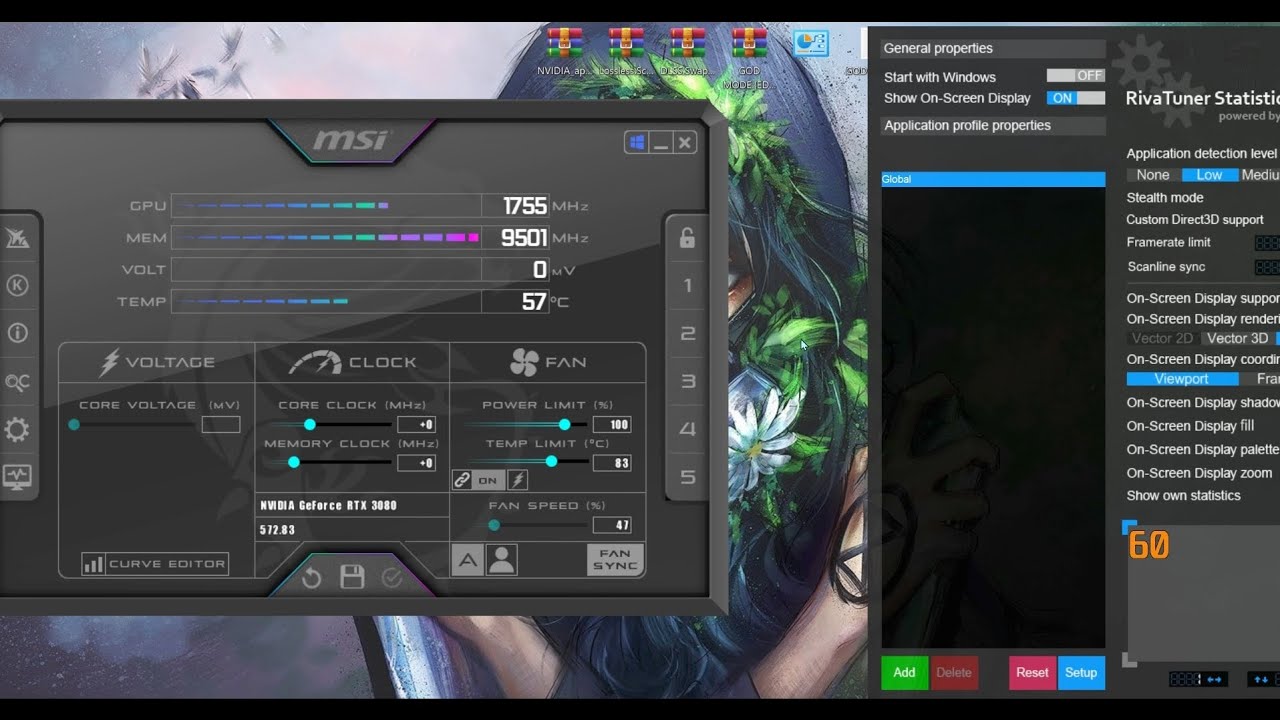1280x720 pixels.
Task: Click the Fan Speed value field showing 47
Action: pos(612,525)
